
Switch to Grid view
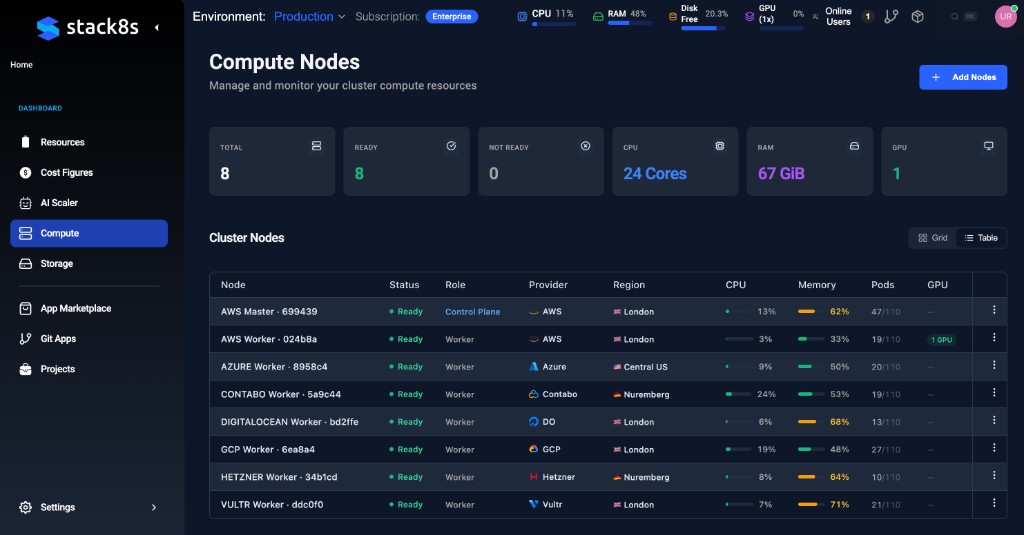[x=933, y=238]
